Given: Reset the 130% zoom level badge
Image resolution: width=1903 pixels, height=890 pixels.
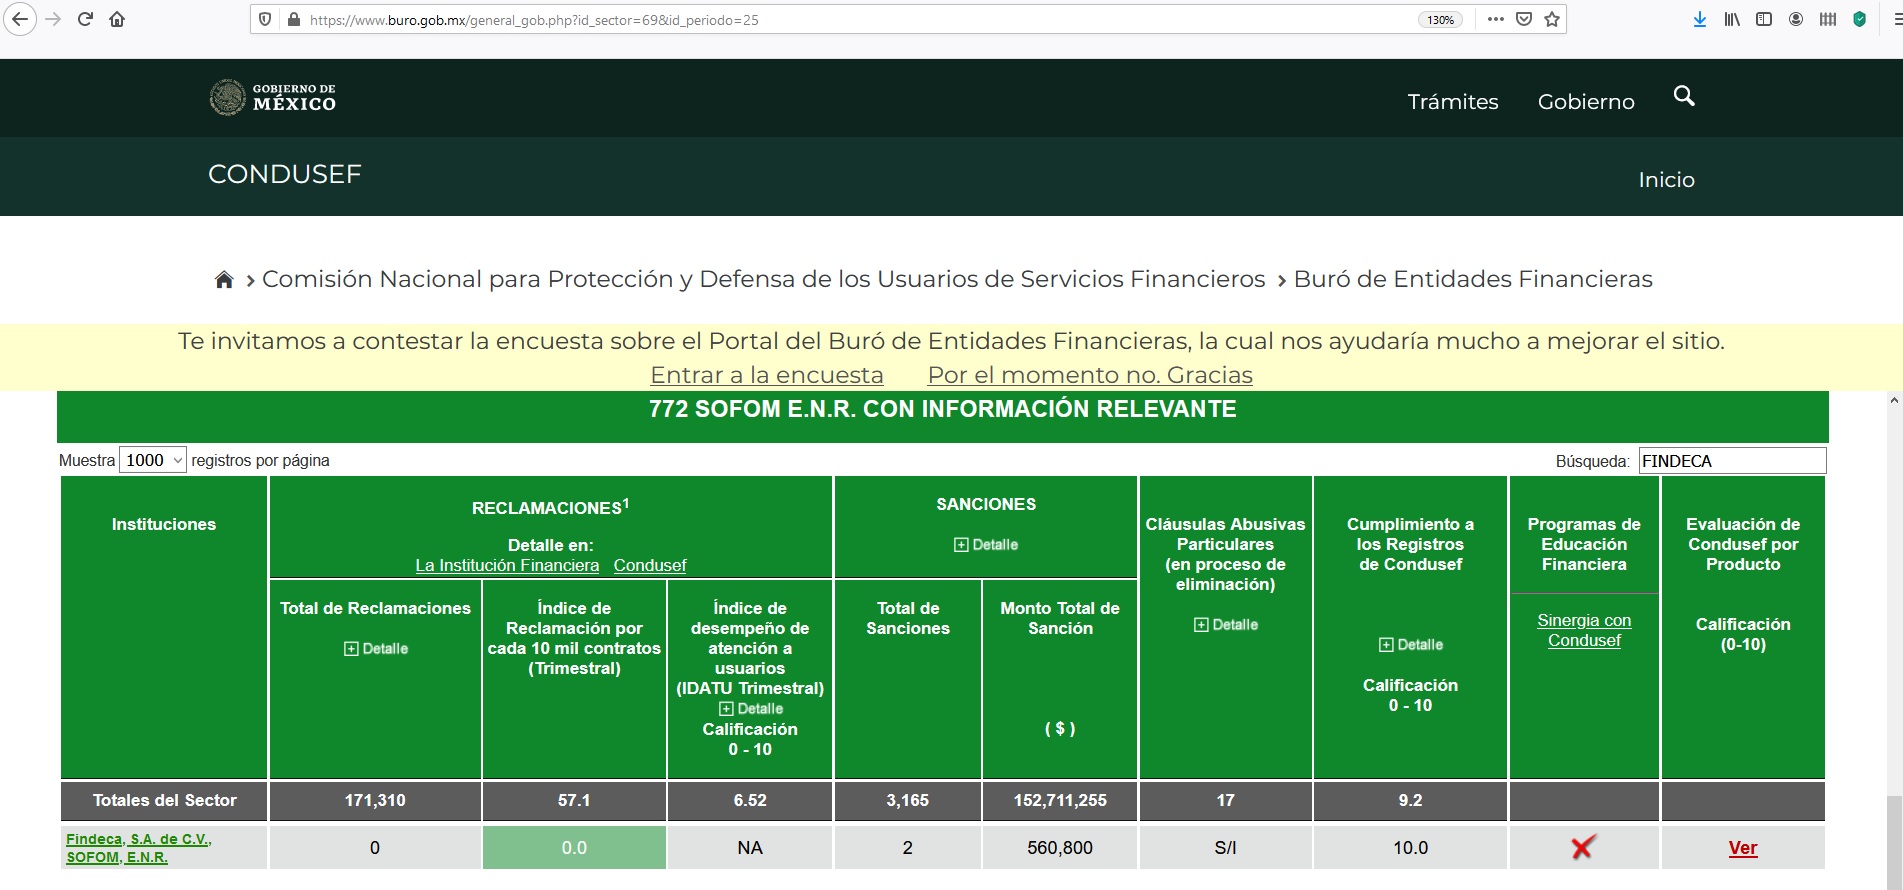Looking at the screenshot, I should pos(1440,20).
